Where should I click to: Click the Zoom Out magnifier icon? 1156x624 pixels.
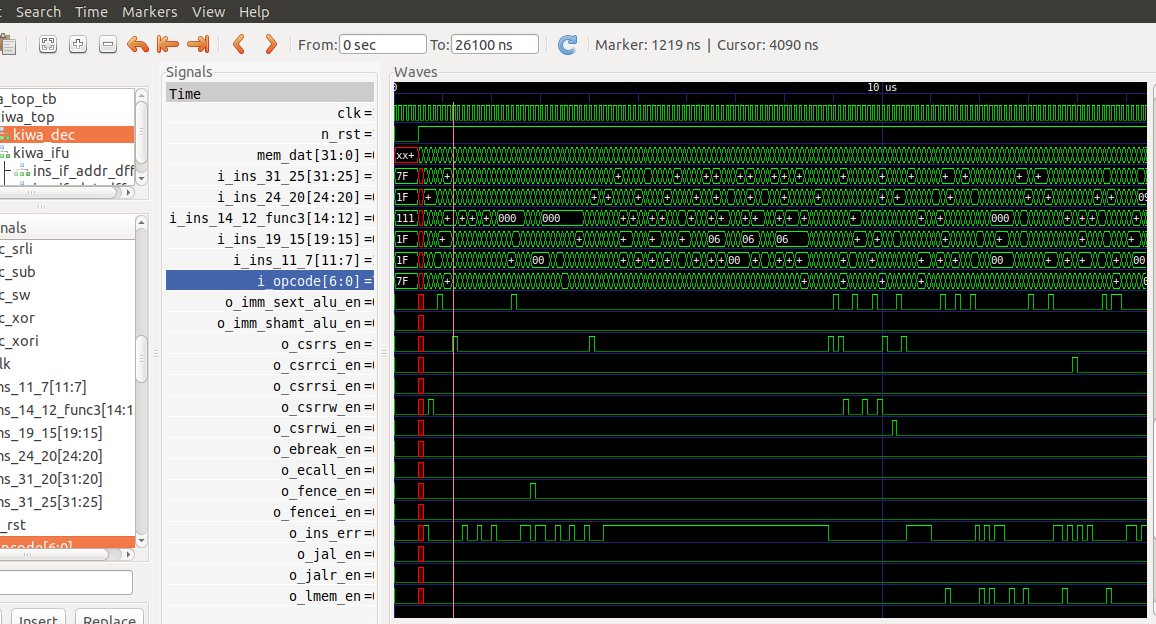pos(107,44)
